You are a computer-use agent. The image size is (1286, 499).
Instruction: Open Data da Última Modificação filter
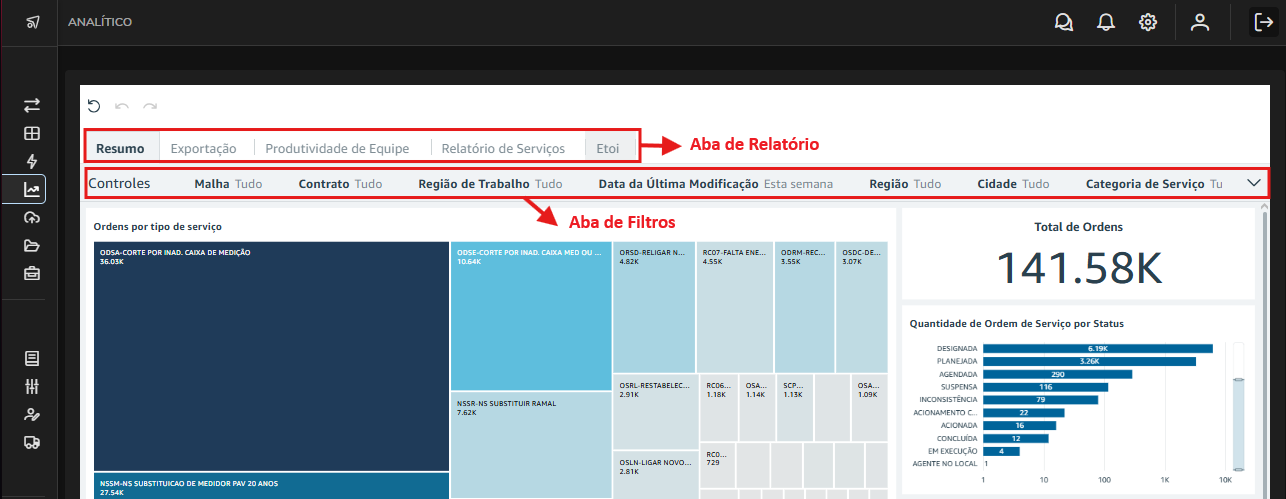pyautogui.click(x=715, y=184)
